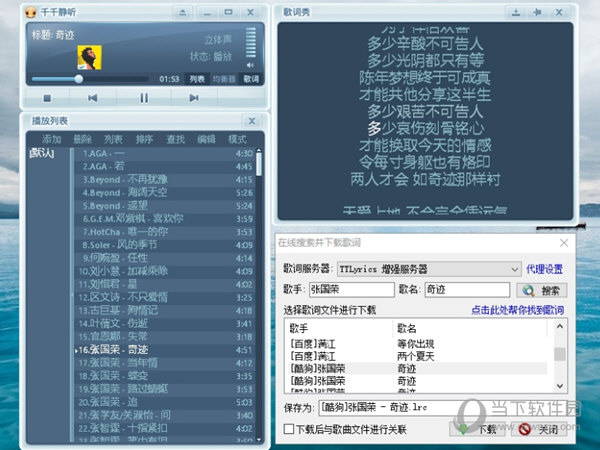Select result [百度]满江 等你出现
Viewport: 600px width, 450px height.
(x=417, y=344)
